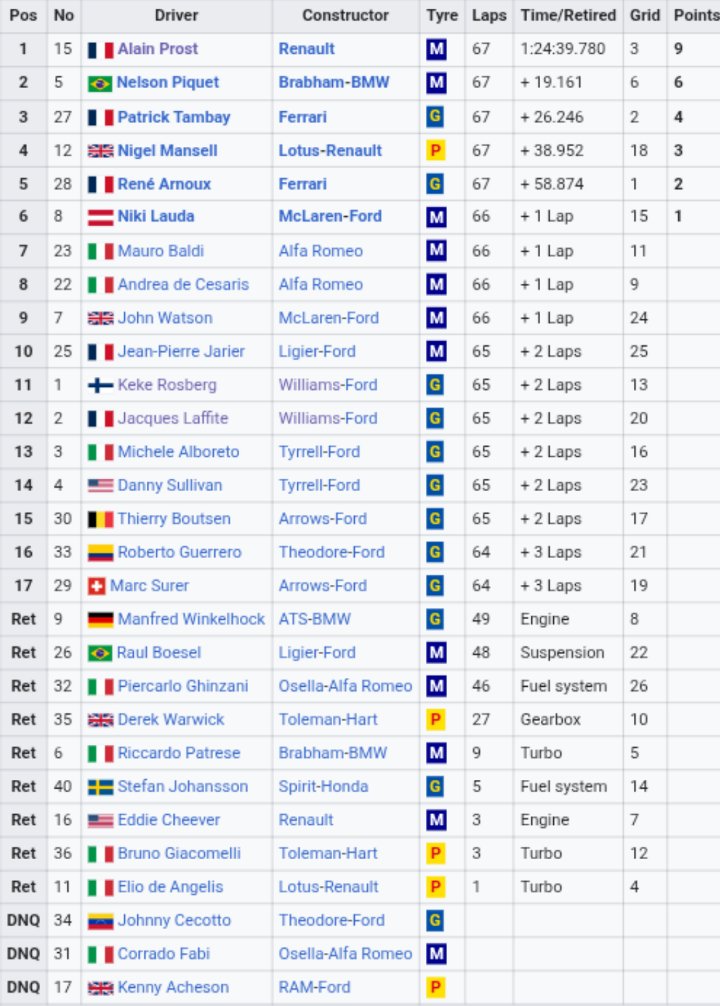This screenshot has width=720, height=1006.
Task: Click the 'Suspension' retirement reason
Action: click(562, 652)
